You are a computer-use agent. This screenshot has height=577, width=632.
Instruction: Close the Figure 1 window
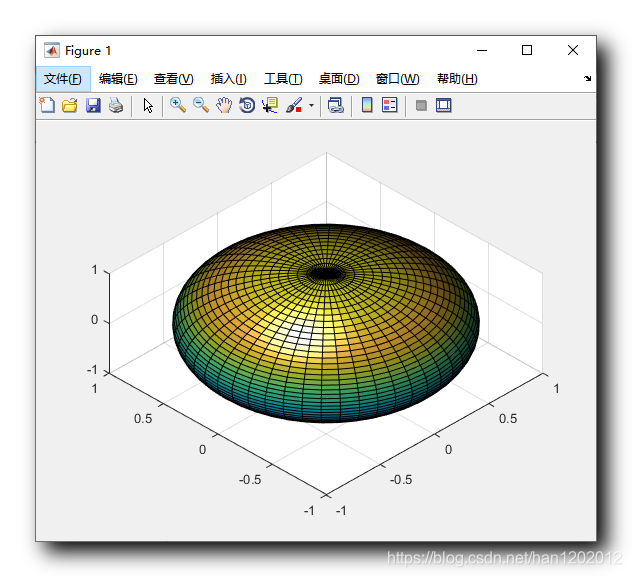point(573,50)
